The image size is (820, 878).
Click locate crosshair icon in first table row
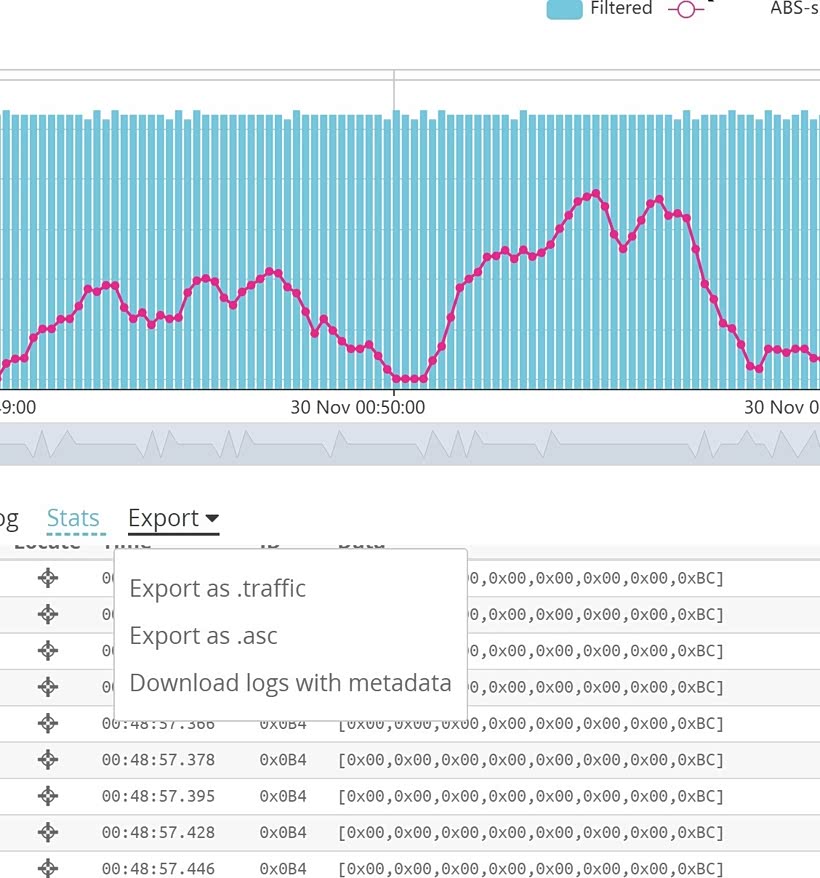48,577
